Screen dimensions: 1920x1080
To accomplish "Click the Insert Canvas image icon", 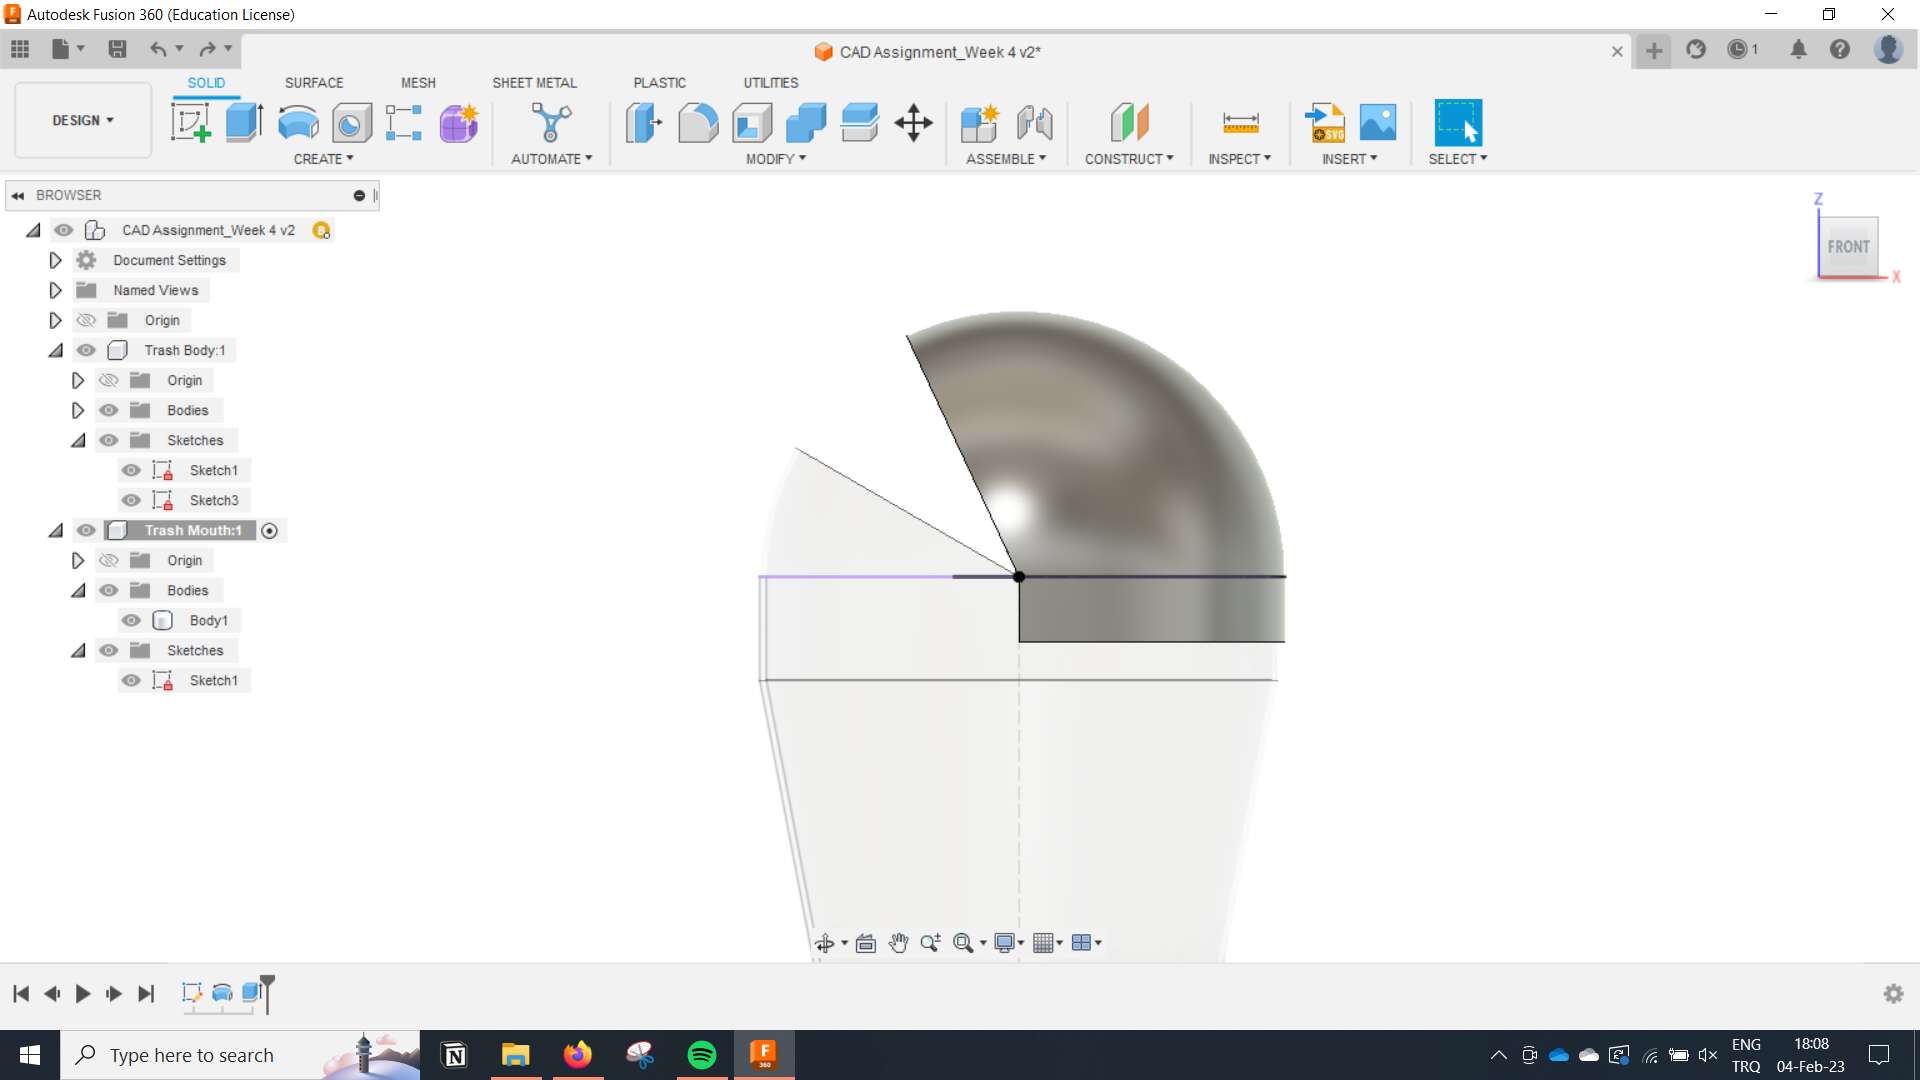I will (x=1377, y=123).
